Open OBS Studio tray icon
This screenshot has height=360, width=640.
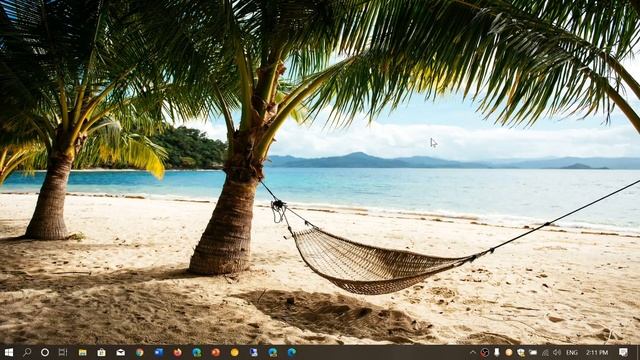484,352
